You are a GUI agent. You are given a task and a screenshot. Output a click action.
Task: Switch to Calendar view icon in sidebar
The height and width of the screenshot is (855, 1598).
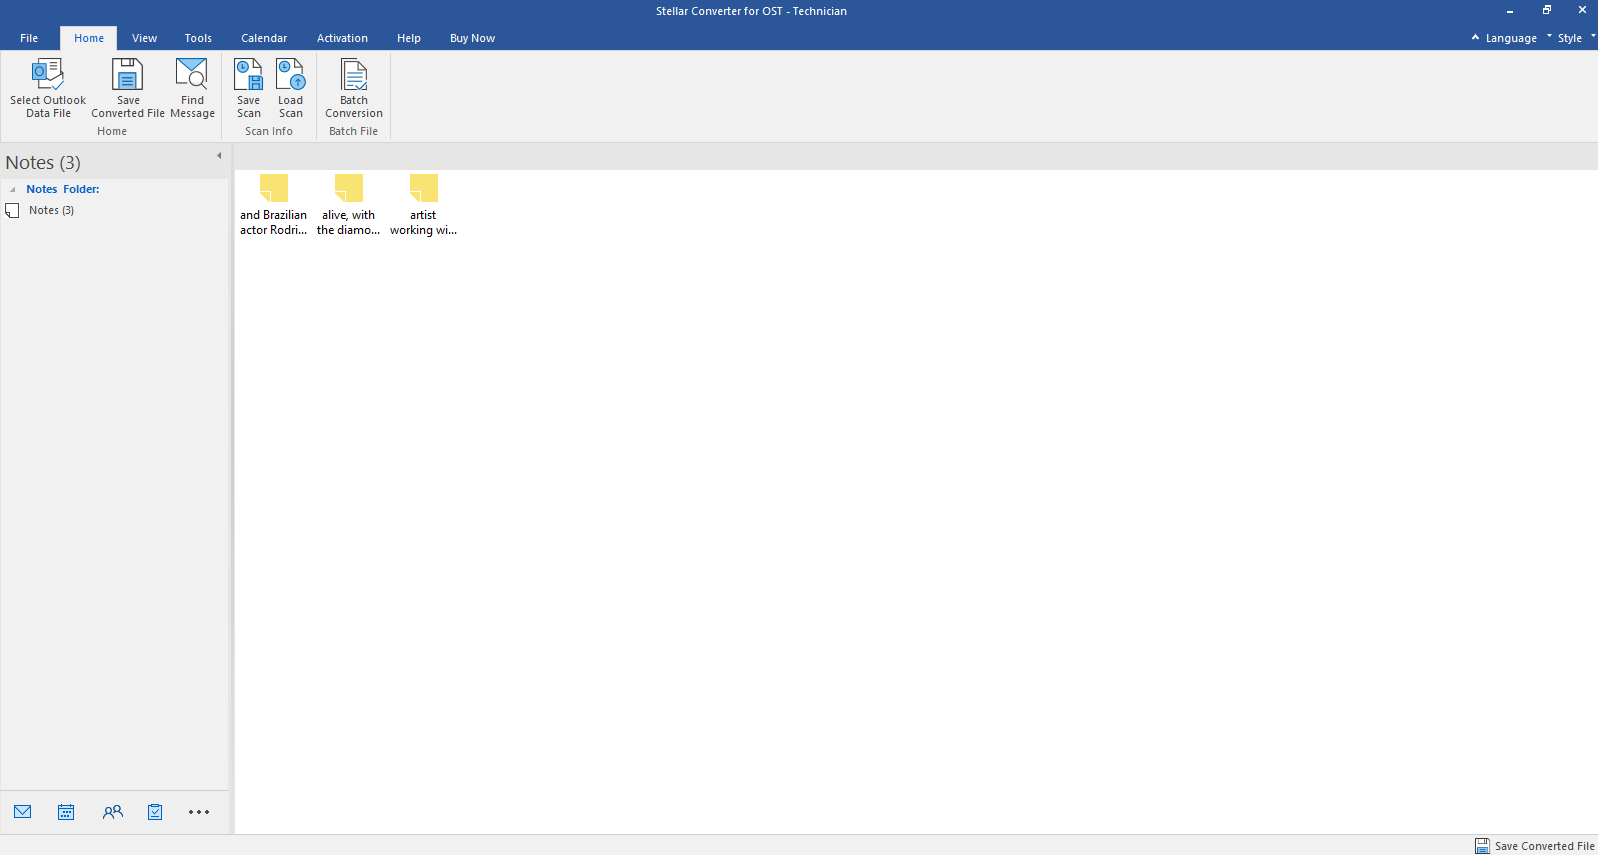tap(66, 812)
